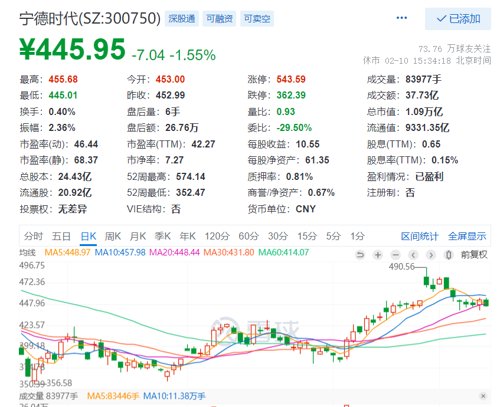
Task: Click the 盈利情况 value 已盈利
Action: (x=429, y=176)
